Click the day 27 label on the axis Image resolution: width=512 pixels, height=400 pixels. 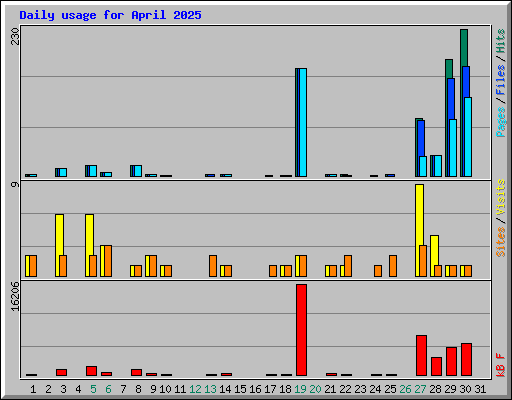(x=420, y=389)
